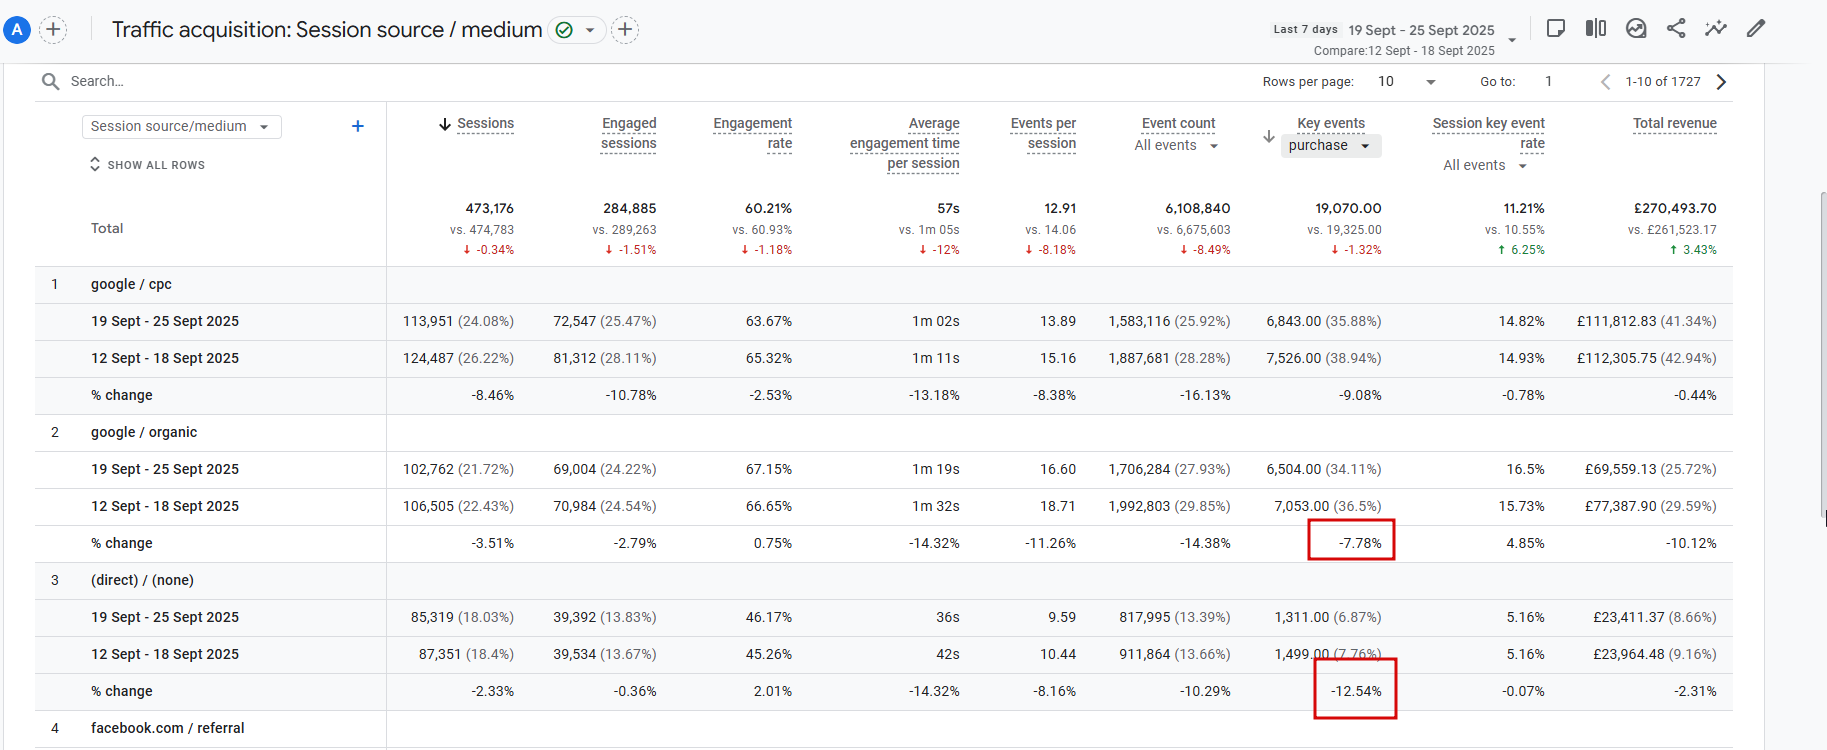Open the Insights gauge icon

coord(1636,28)
